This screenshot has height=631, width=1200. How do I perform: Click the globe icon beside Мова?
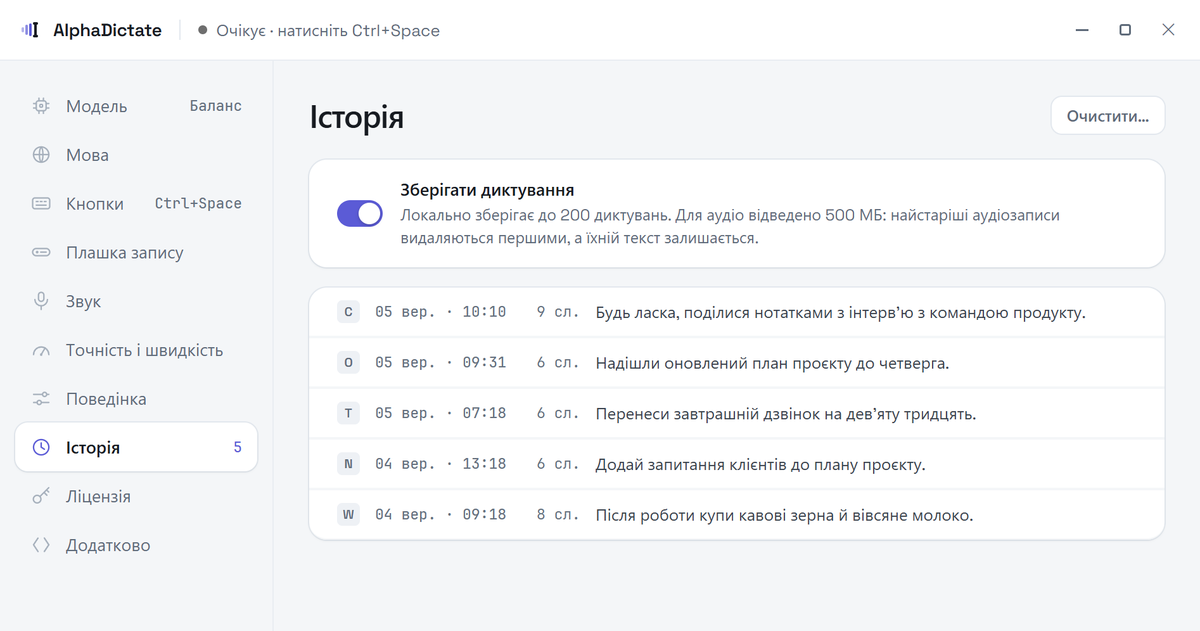pos(41,155)
